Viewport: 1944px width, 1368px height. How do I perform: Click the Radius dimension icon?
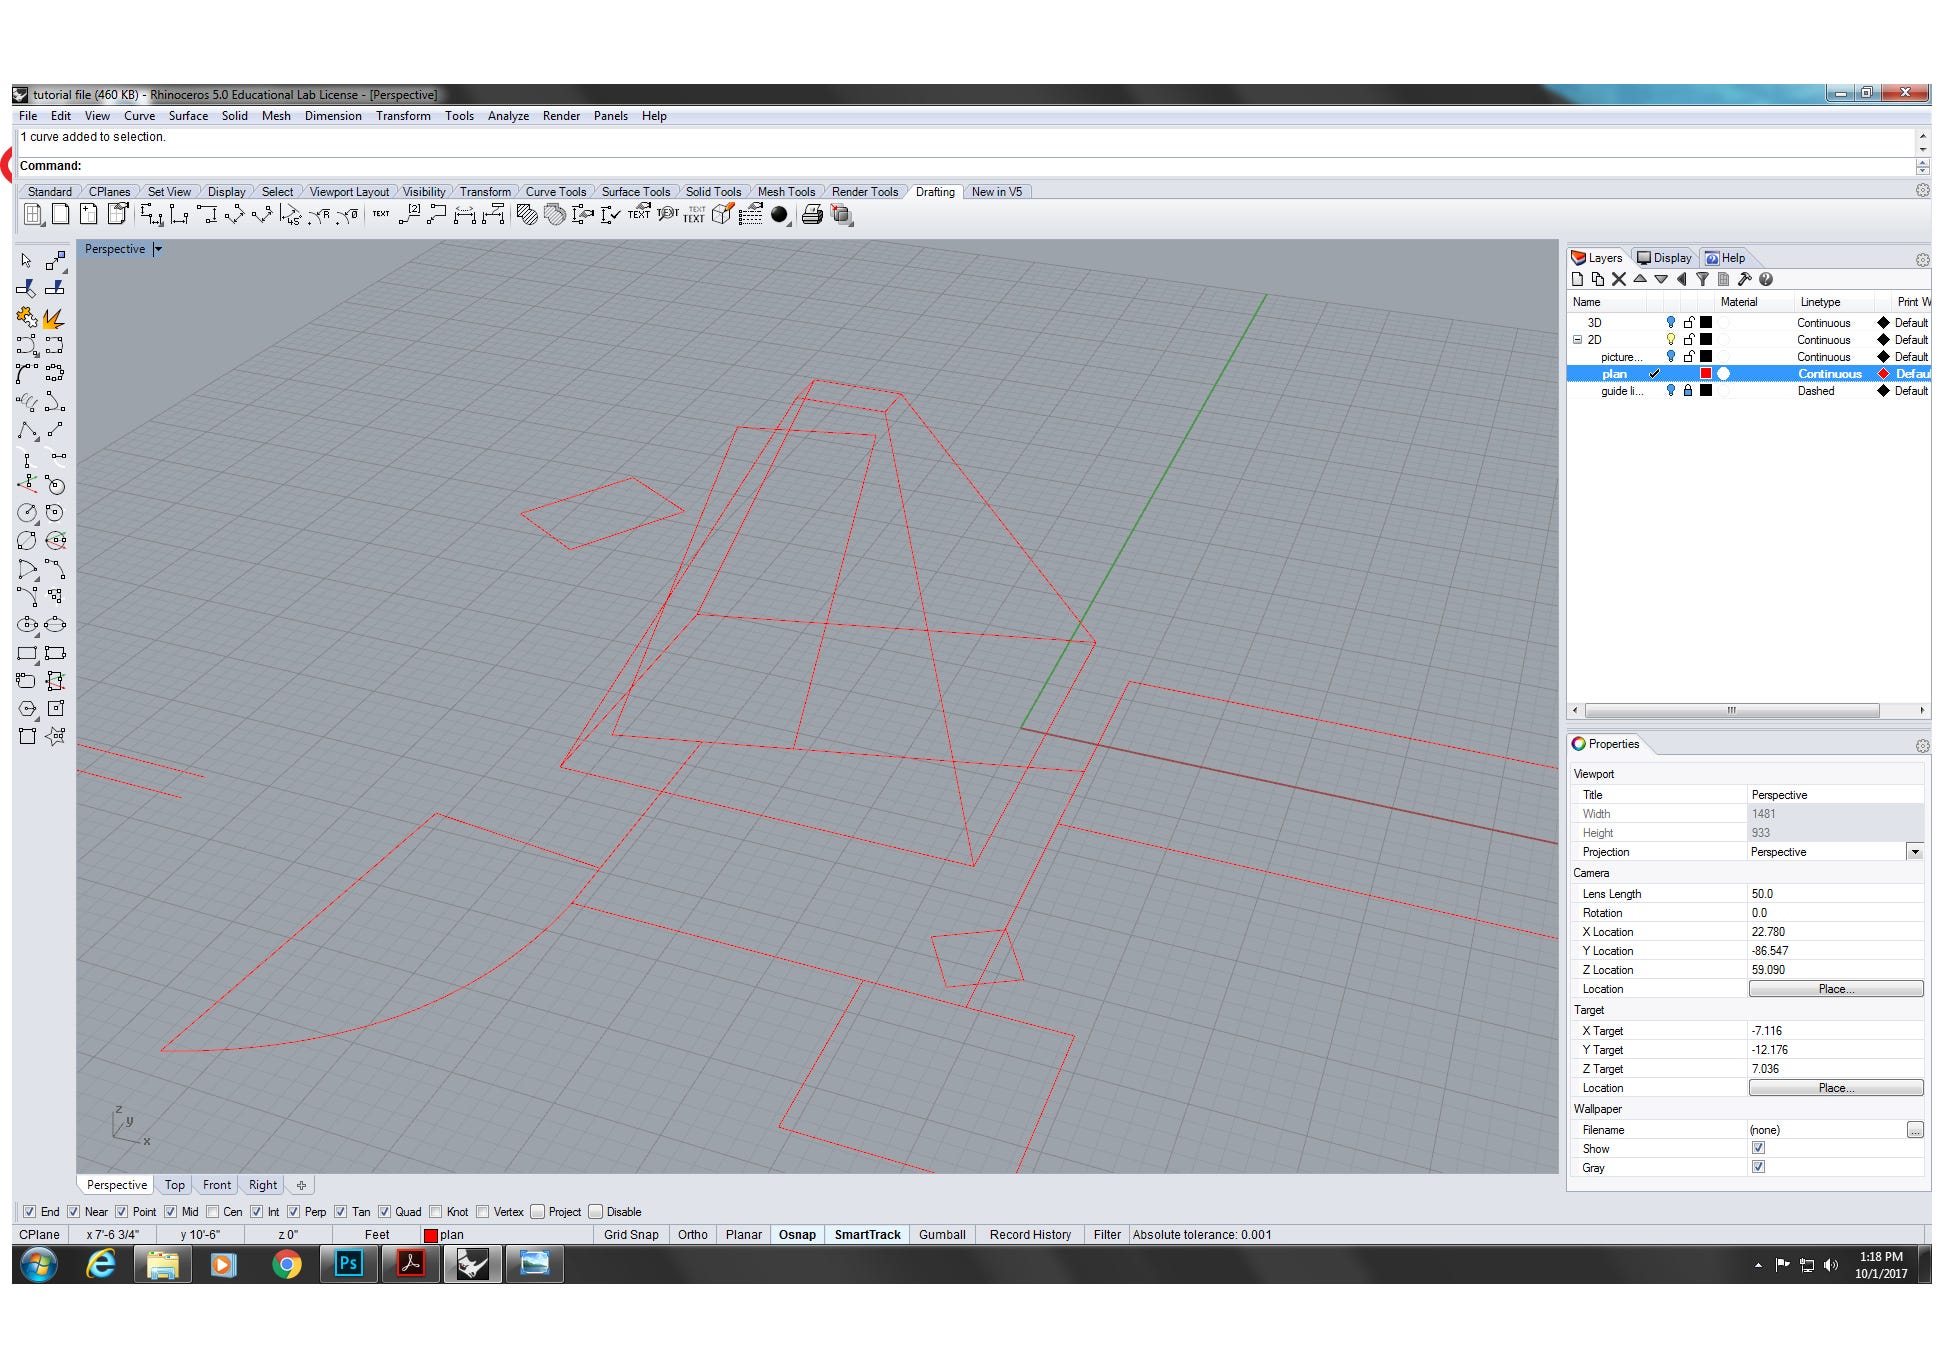click(319, 214)
